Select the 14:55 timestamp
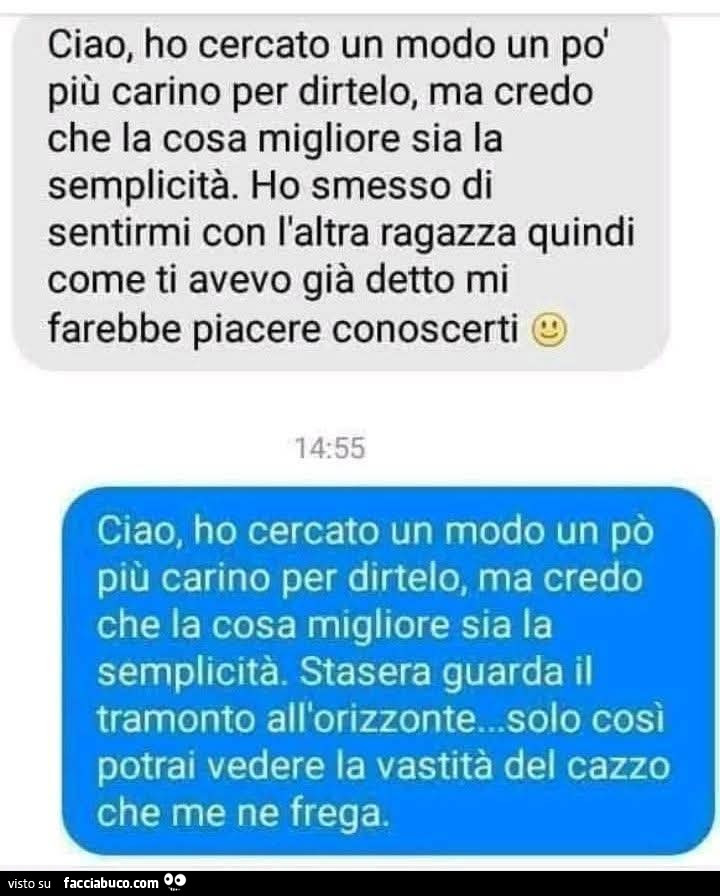720x896 pixels. point(330,448)
